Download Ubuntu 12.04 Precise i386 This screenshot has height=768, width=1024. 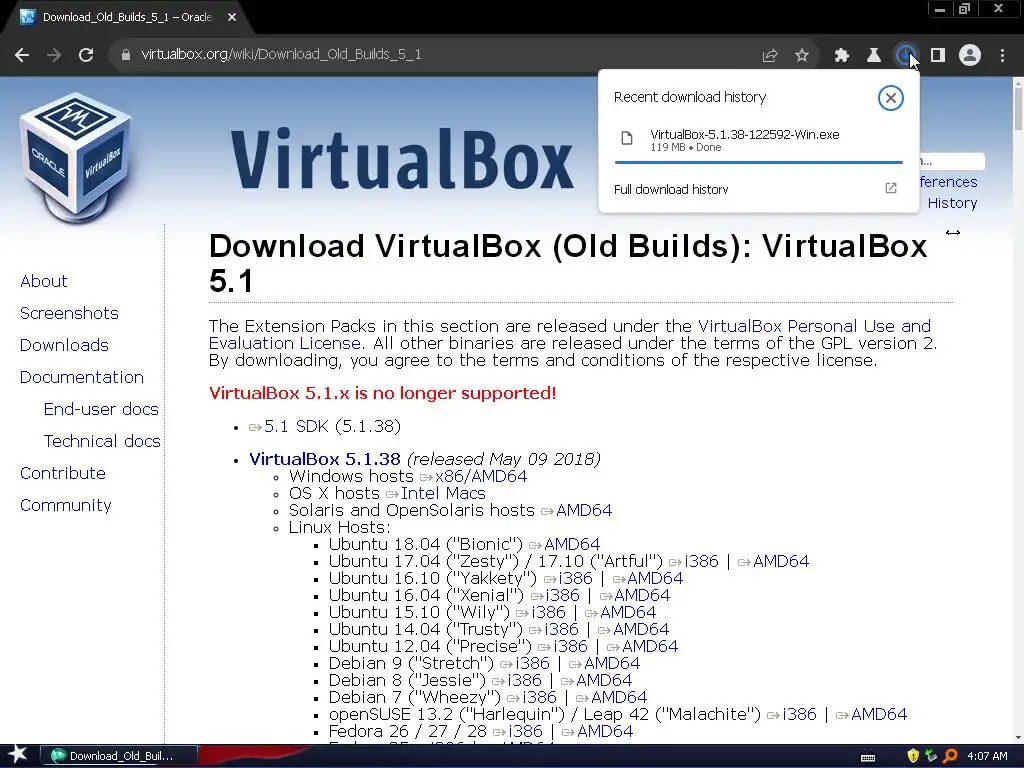571,646
